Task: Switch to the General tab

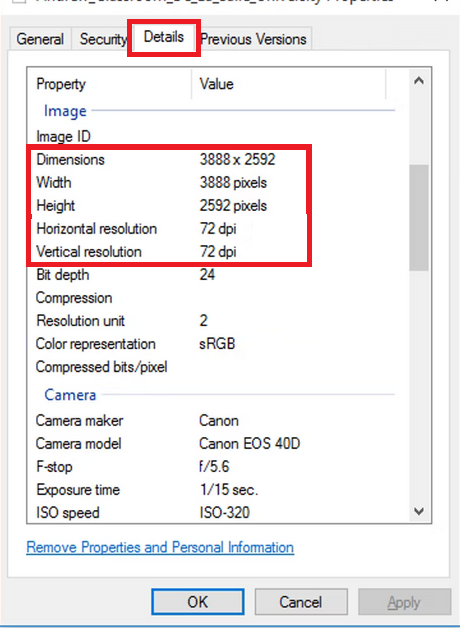Action: pos(40,39)
